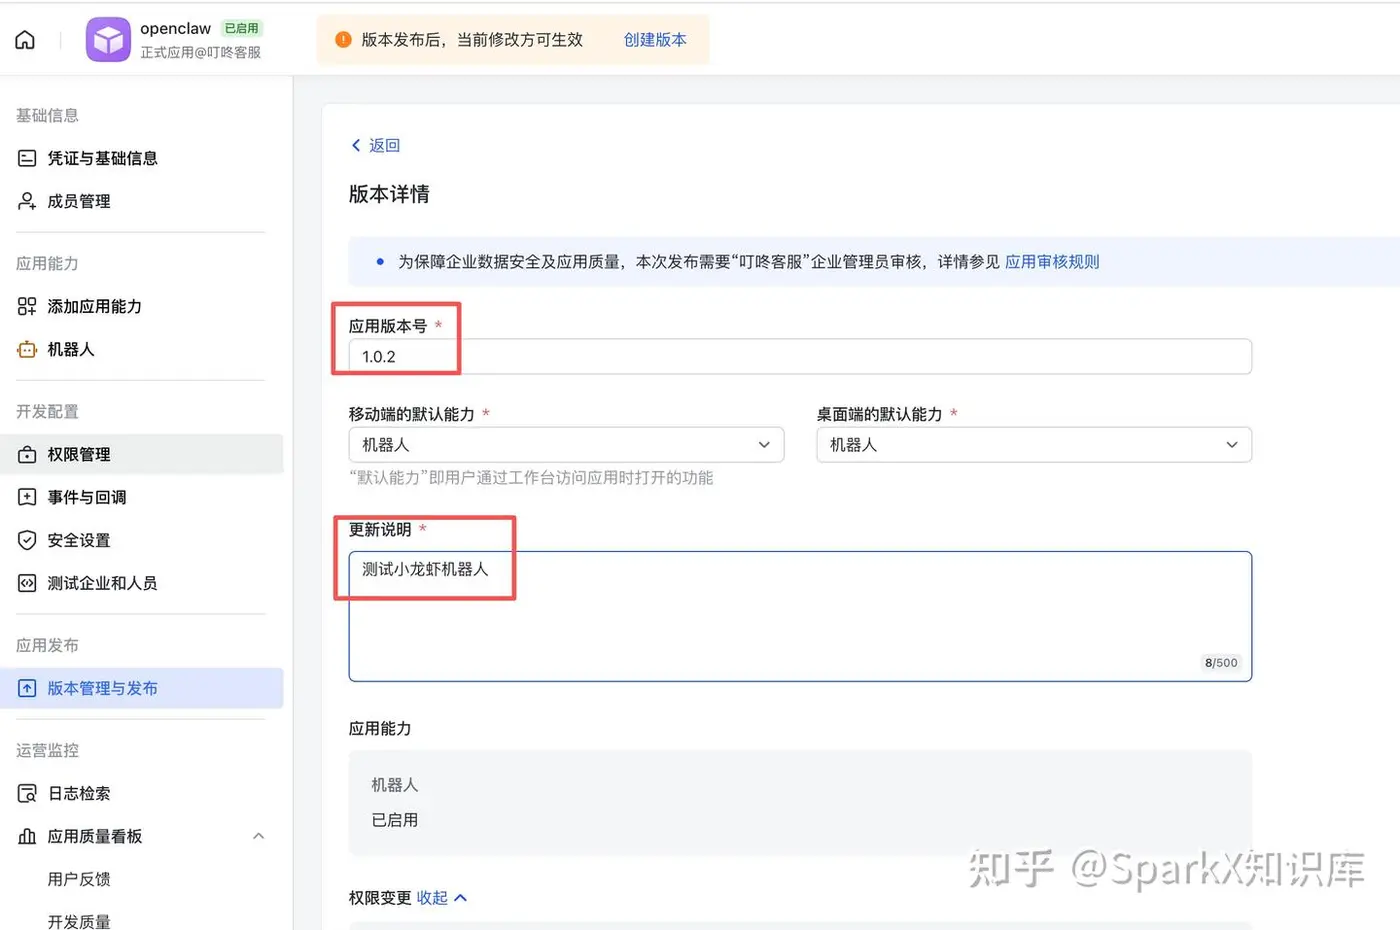Screen dimensions: 1400x930
Task: Click the 应用质量看板 chart icon
Action: point(27,836)
